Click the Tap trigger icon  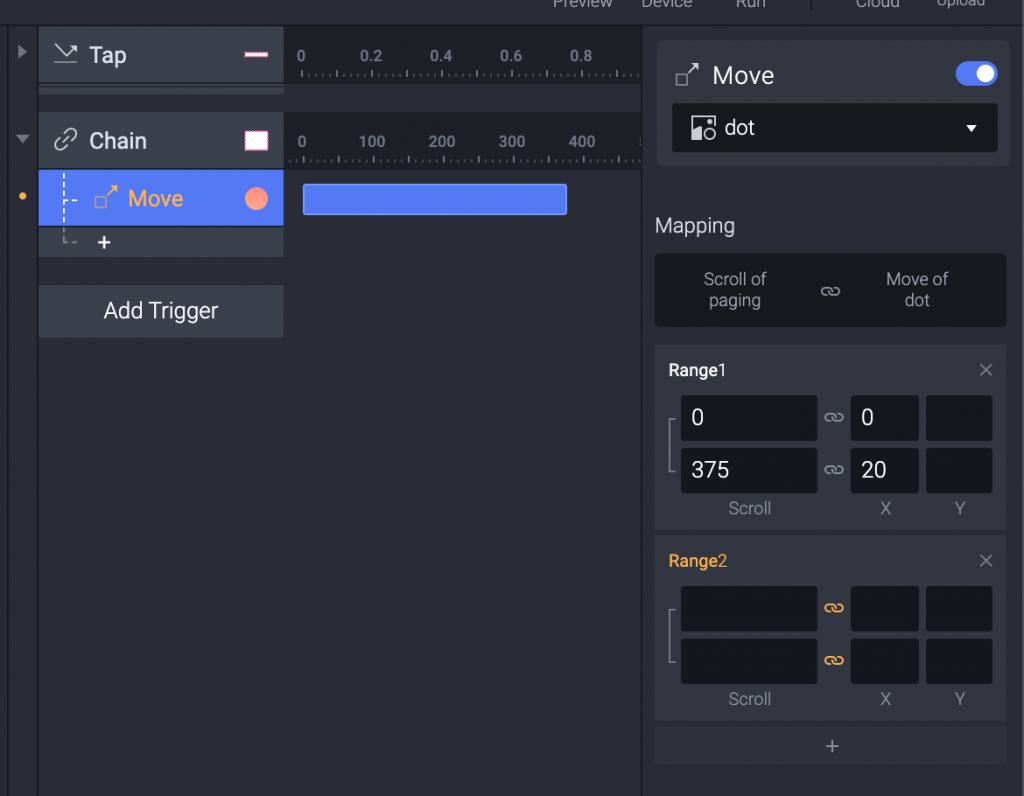tap(65, 54)
